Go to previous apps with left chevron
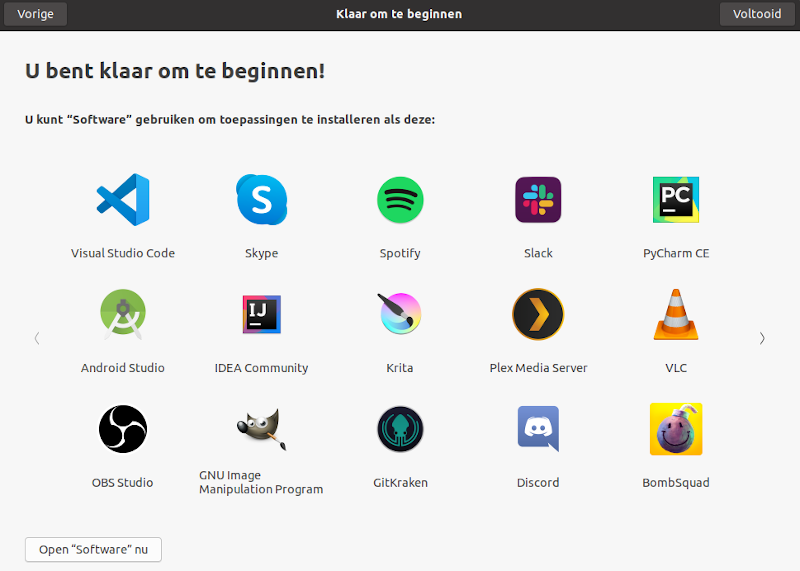The image size is (800, 571). tap(37, 338)
